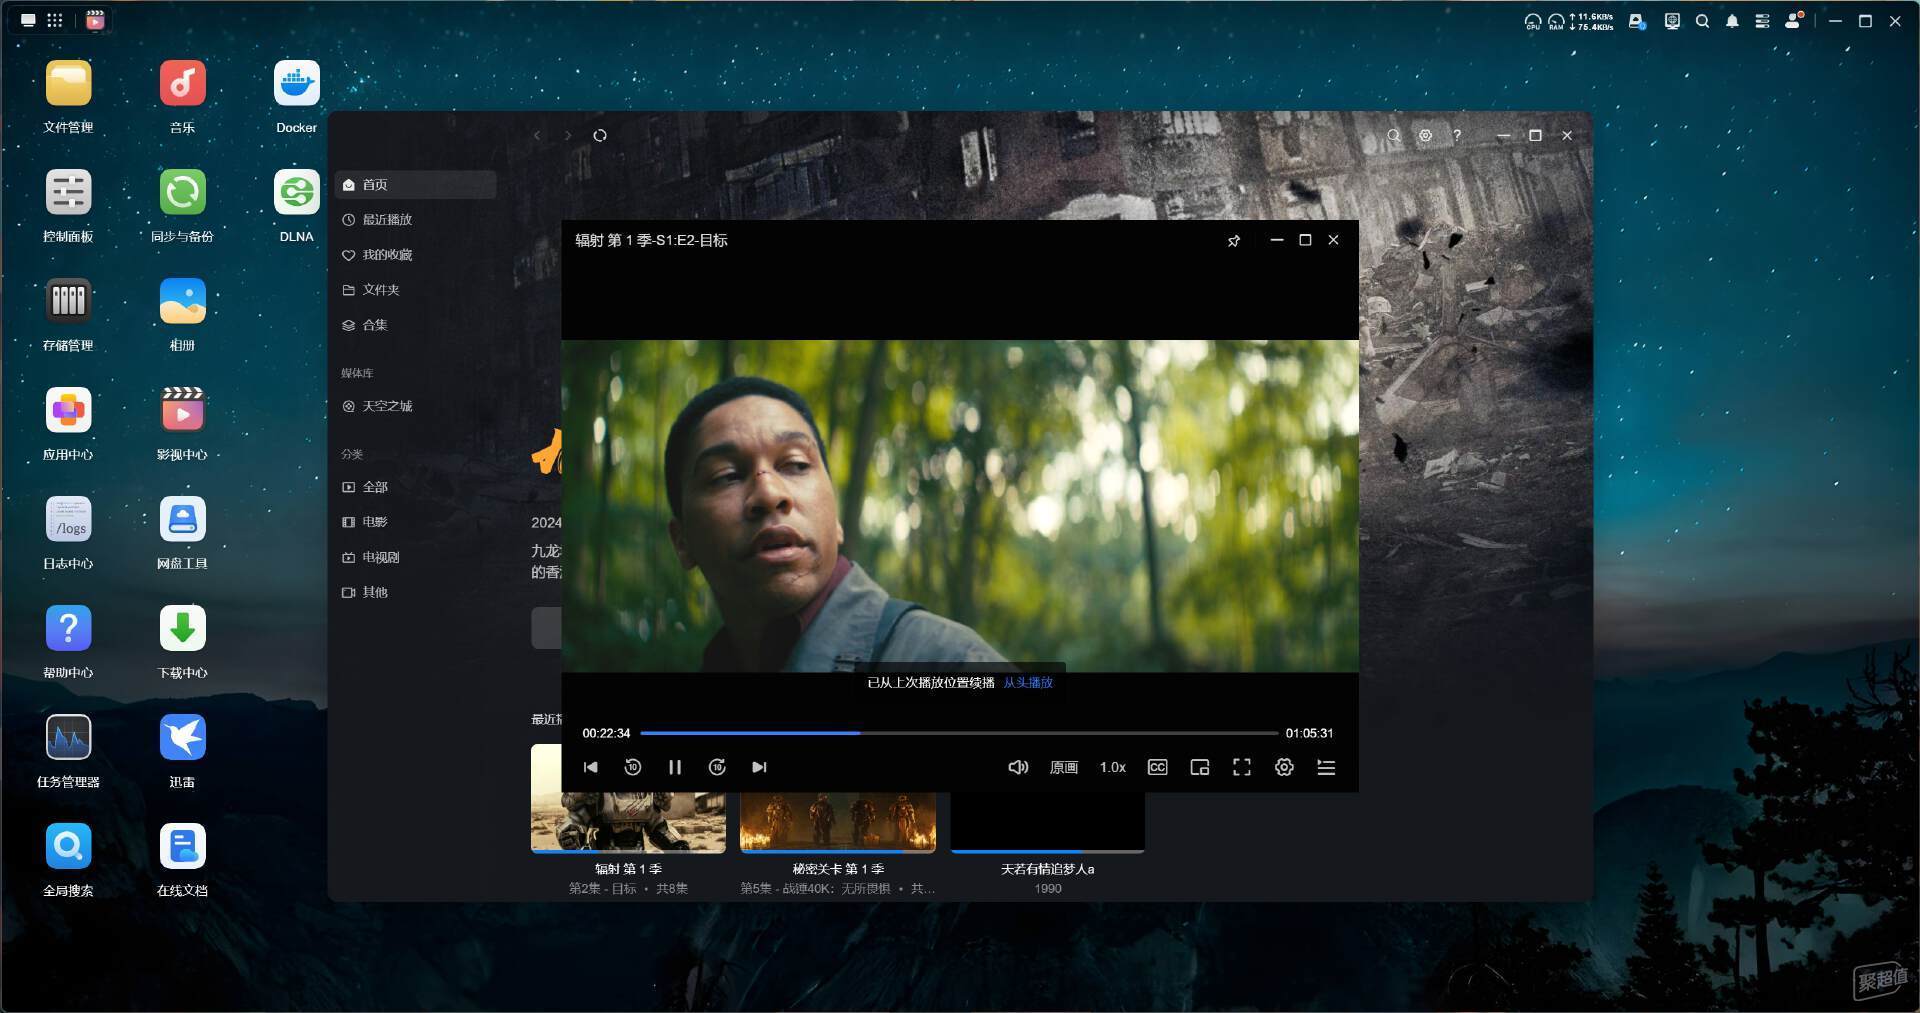Screen dimensions: 1920x1013
Task: Mute the player volume
Action: tap(1018, 767)
